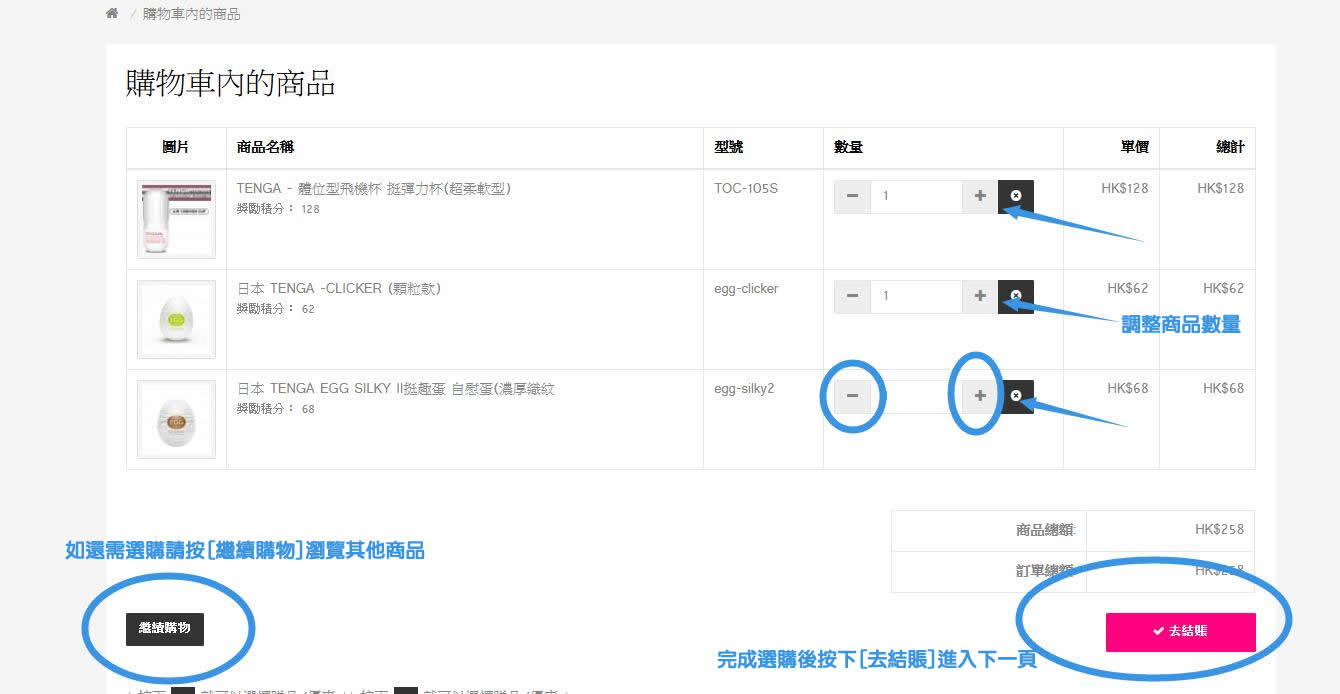The width and height of the screenshot is (1340, 694).
Task: Click the 獎勵積分 128 reward points text
Action: 278,209
